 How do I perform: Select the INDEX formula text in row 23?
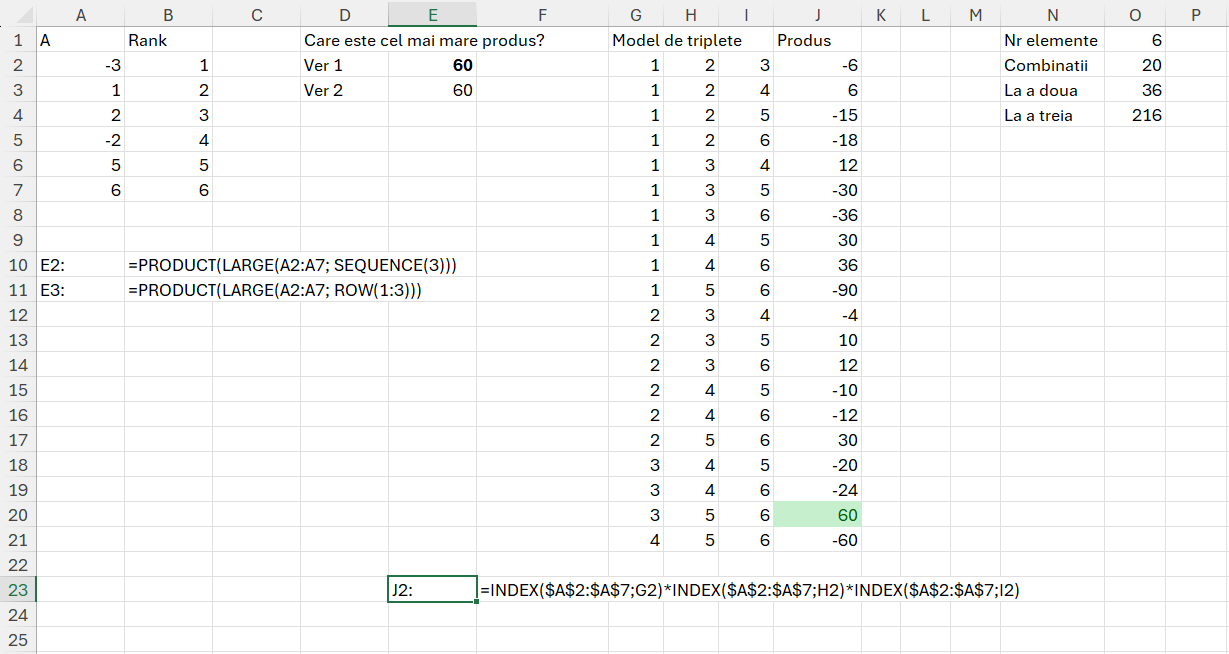[x=749, y=590]
